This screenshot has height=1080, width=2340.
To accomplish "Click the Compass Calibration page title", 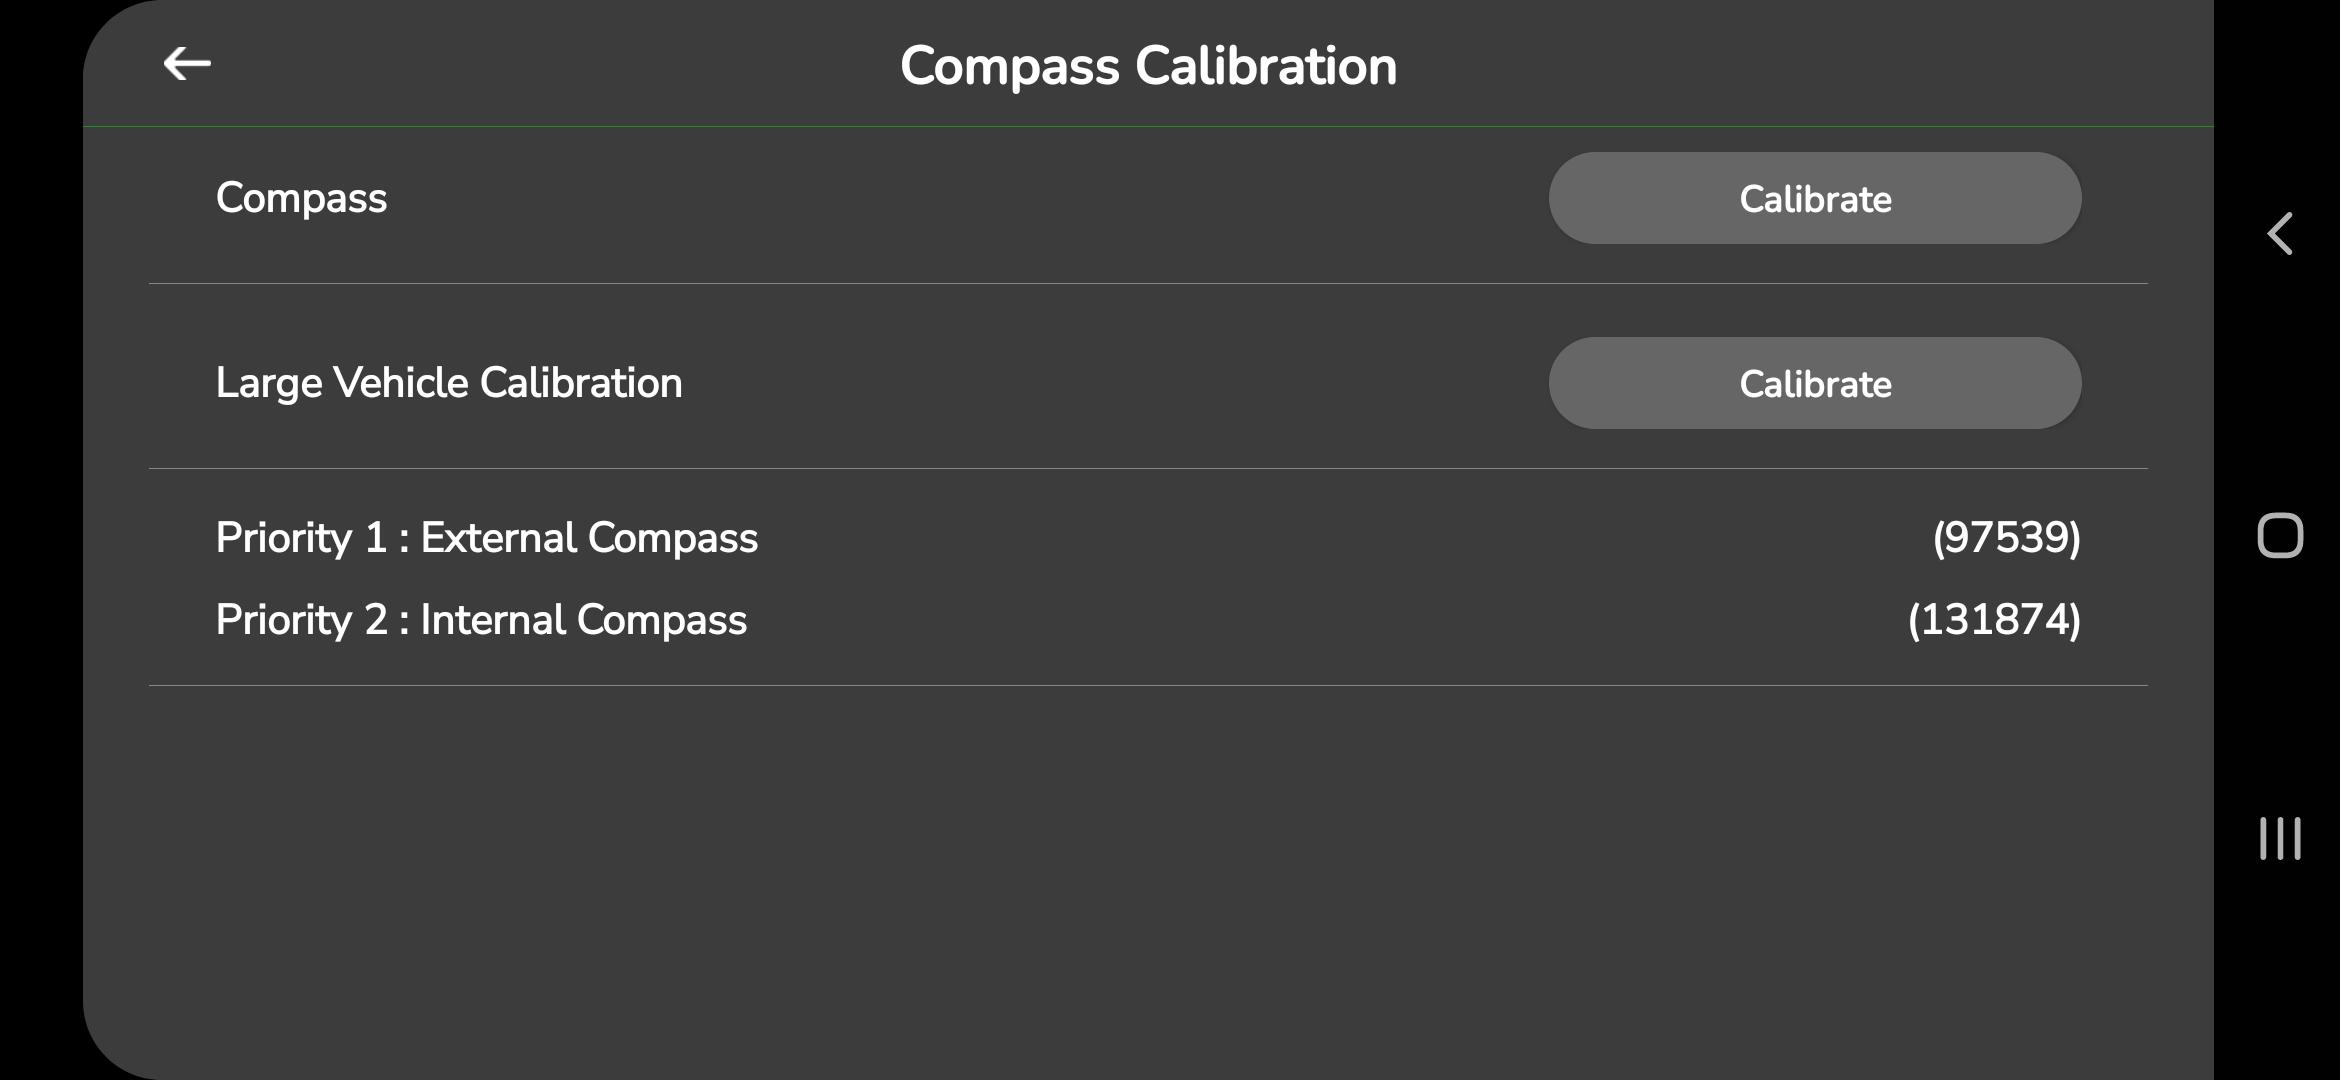I will (1148, 66).
